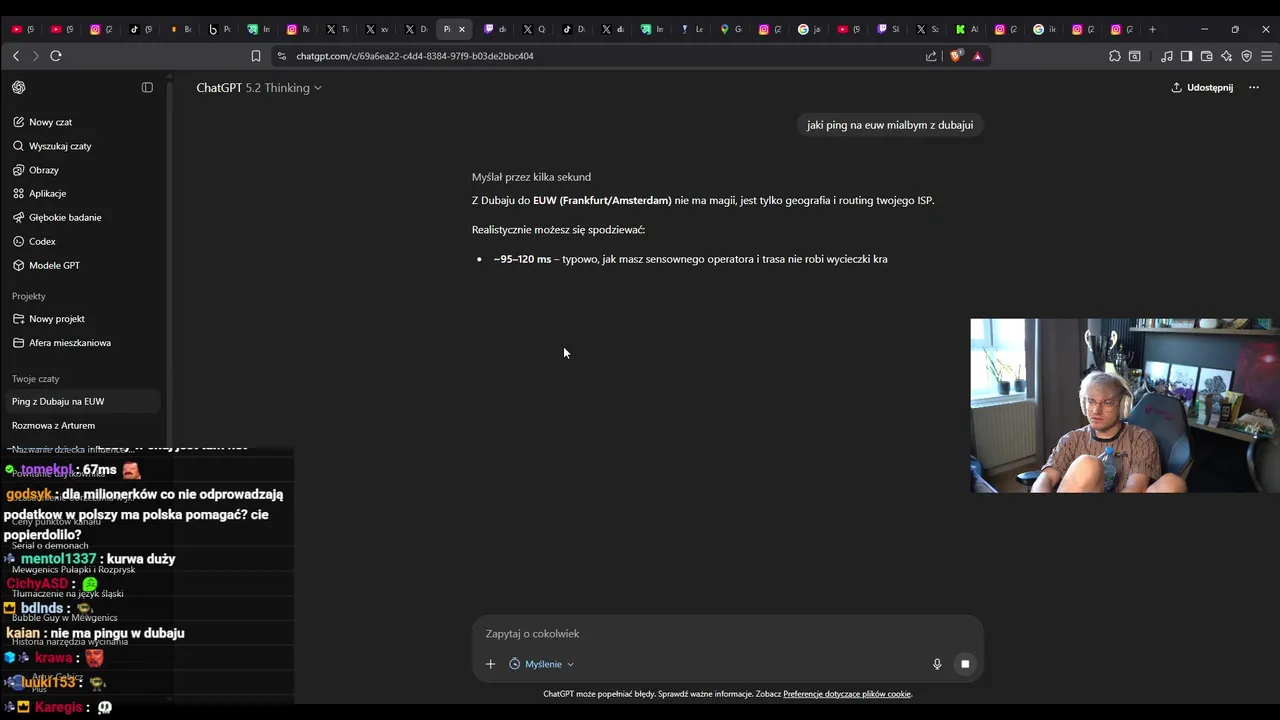Open the ChatGPT 5.2 Thinking model dropdown
The width and height of the screenshot is (1280, 720).
point(259,88)
